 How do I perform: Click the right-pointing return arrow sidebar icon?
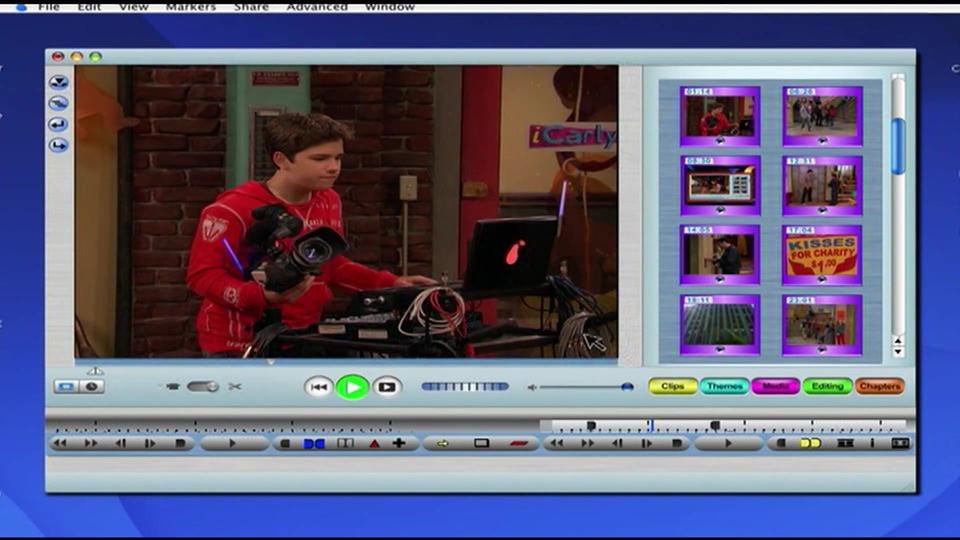pos(59,145)
